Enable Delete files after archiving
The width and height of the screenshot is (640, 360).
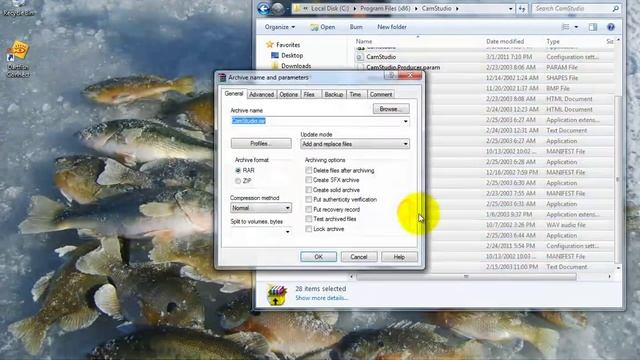point(309,170)
